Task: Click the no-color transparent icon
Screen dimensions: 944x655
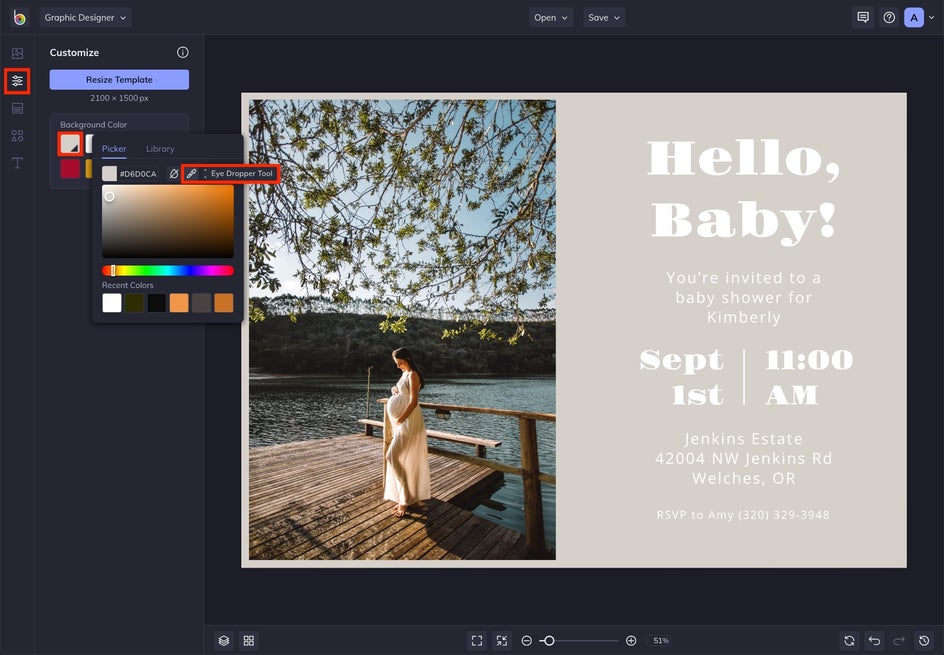Action: point(174,173)
